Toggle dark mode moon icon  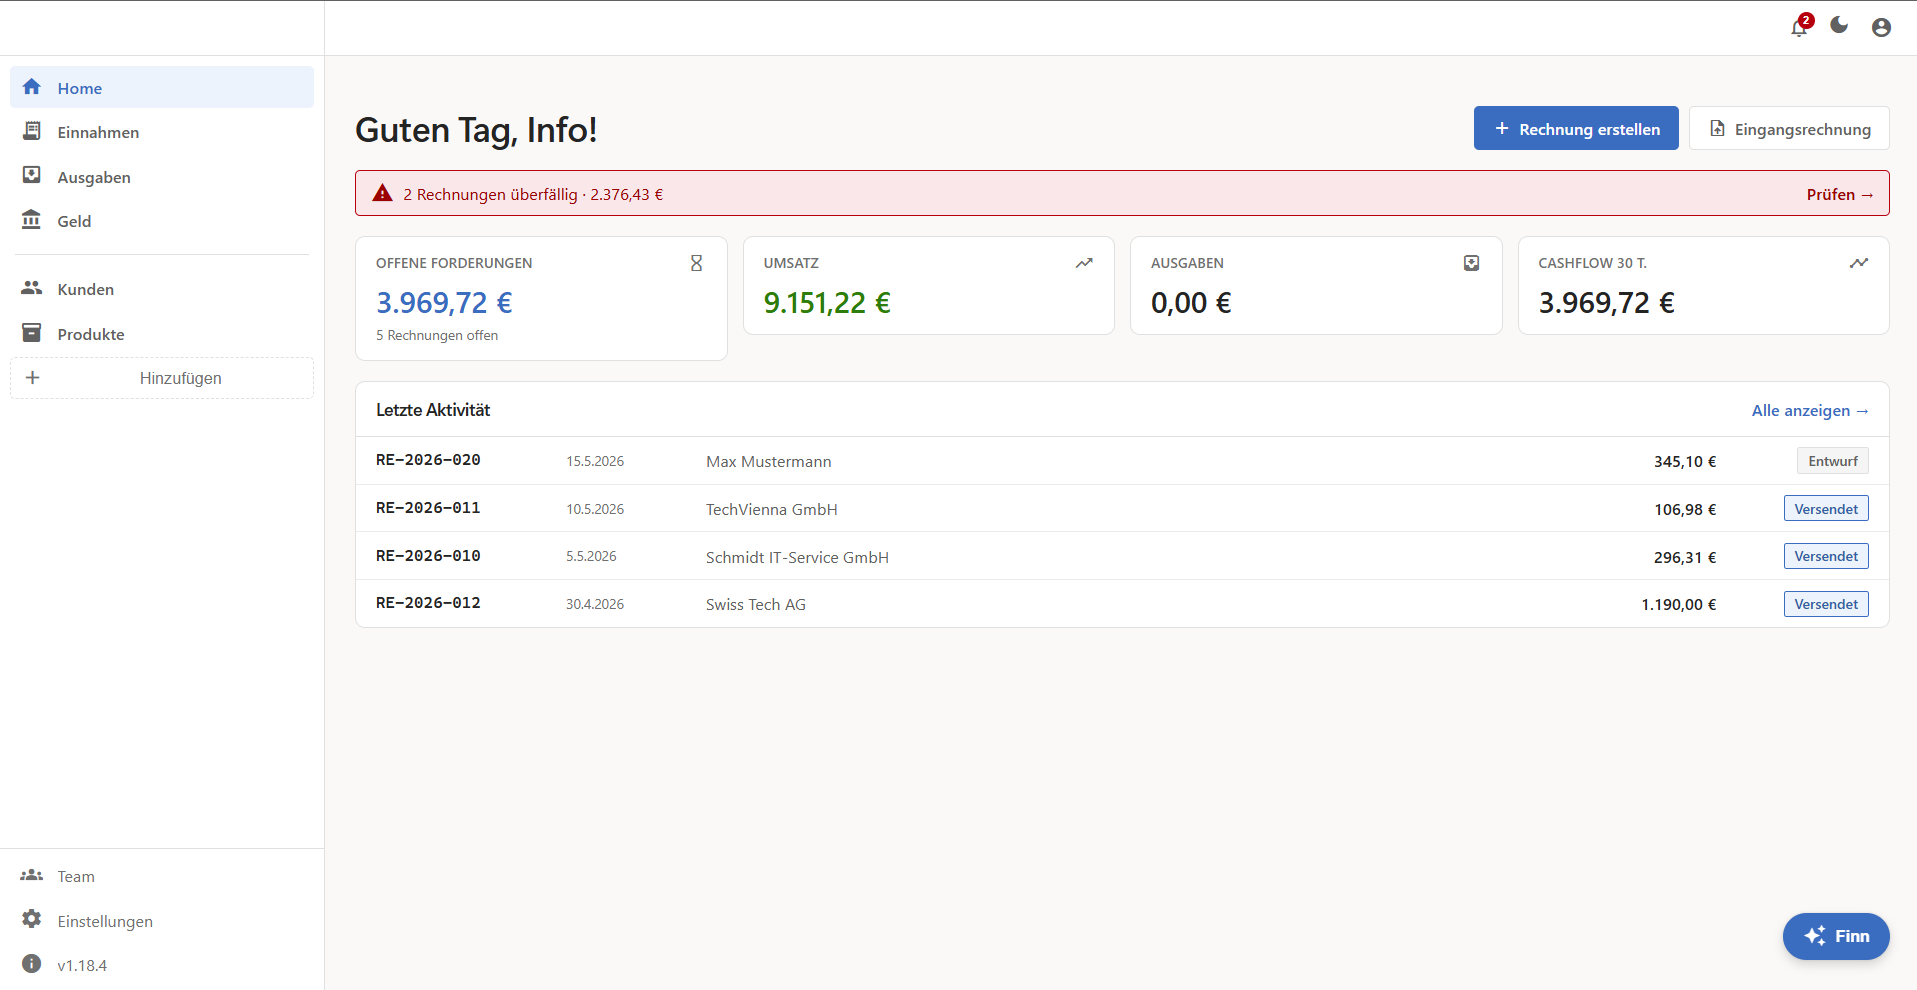pos(1839,25)
